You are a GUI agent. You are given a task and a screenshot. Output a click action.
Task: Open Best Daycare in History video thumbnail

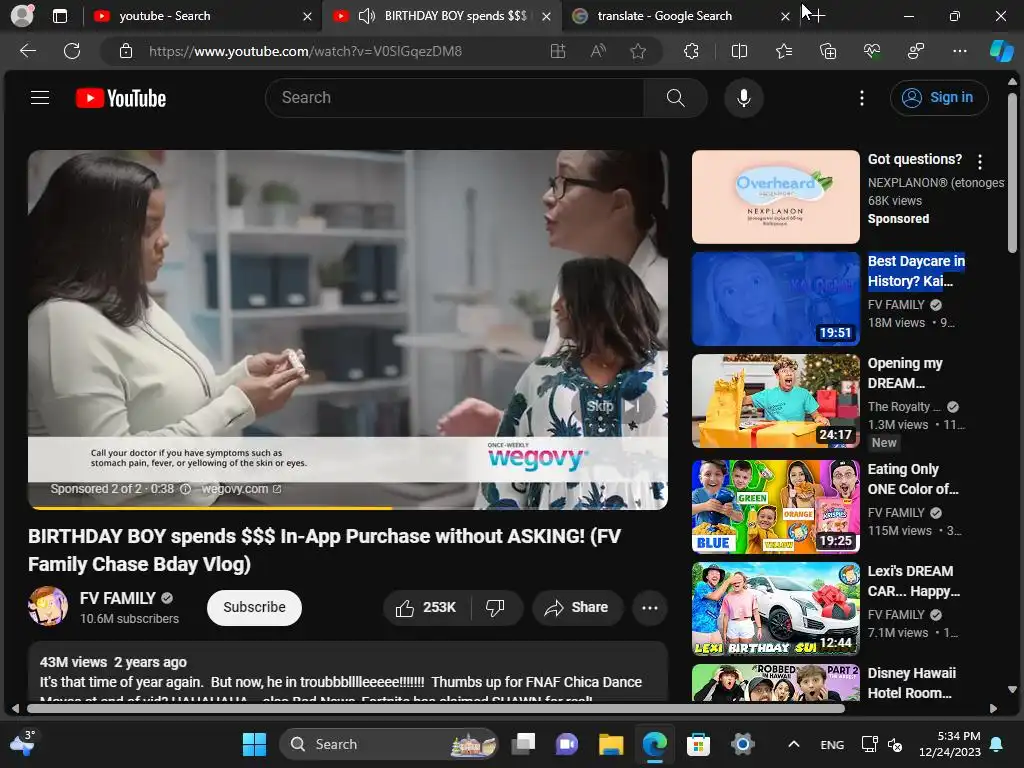coord(775,298)
